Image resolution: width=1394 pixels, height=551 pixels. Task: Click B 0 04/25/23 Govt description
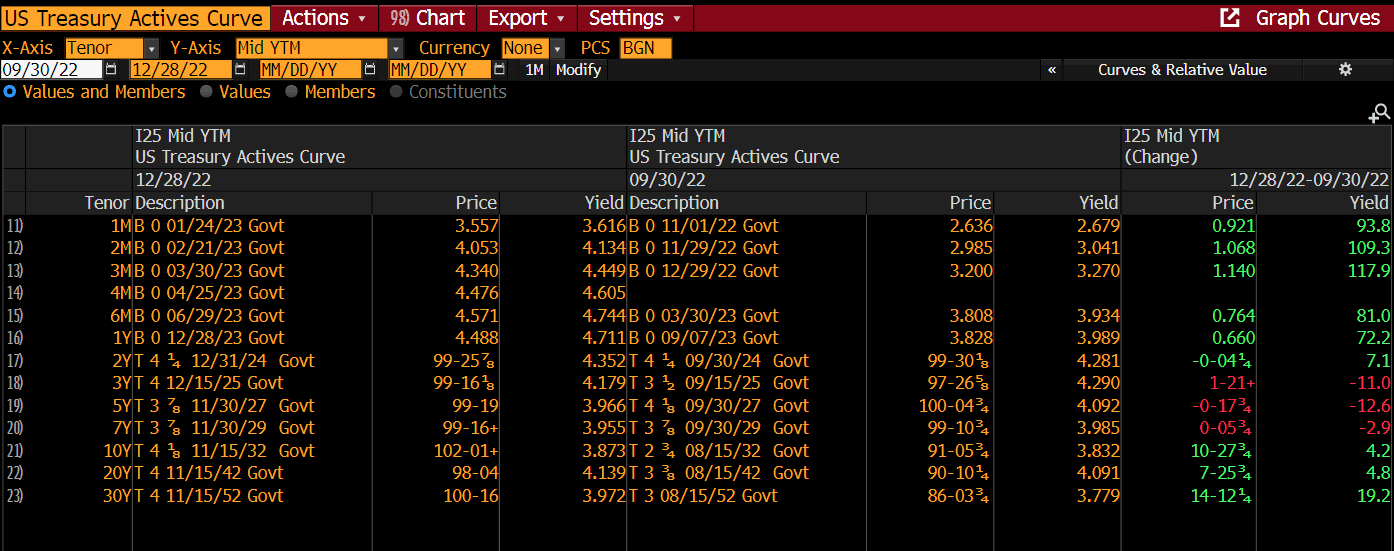coord(210,293)
